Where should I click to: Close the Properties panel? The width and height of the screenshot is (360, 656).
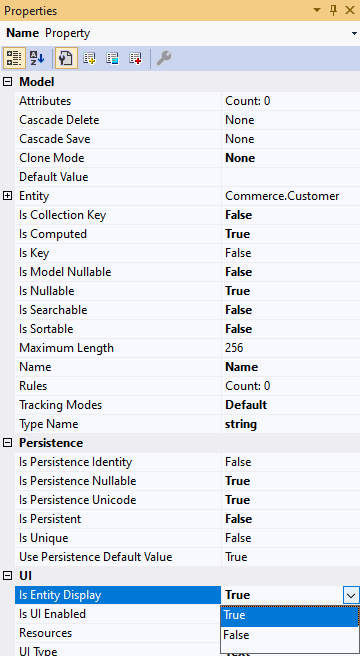350,10
